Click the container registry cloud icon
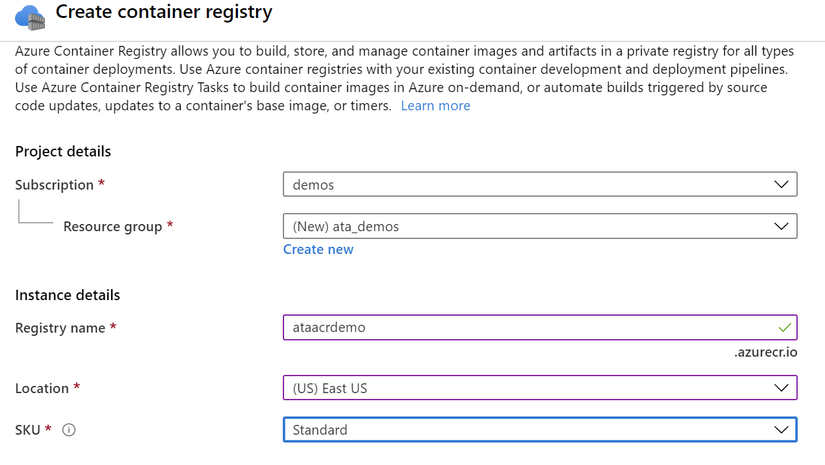This screenshot has height=465, width=825. (x=30, y=17)
